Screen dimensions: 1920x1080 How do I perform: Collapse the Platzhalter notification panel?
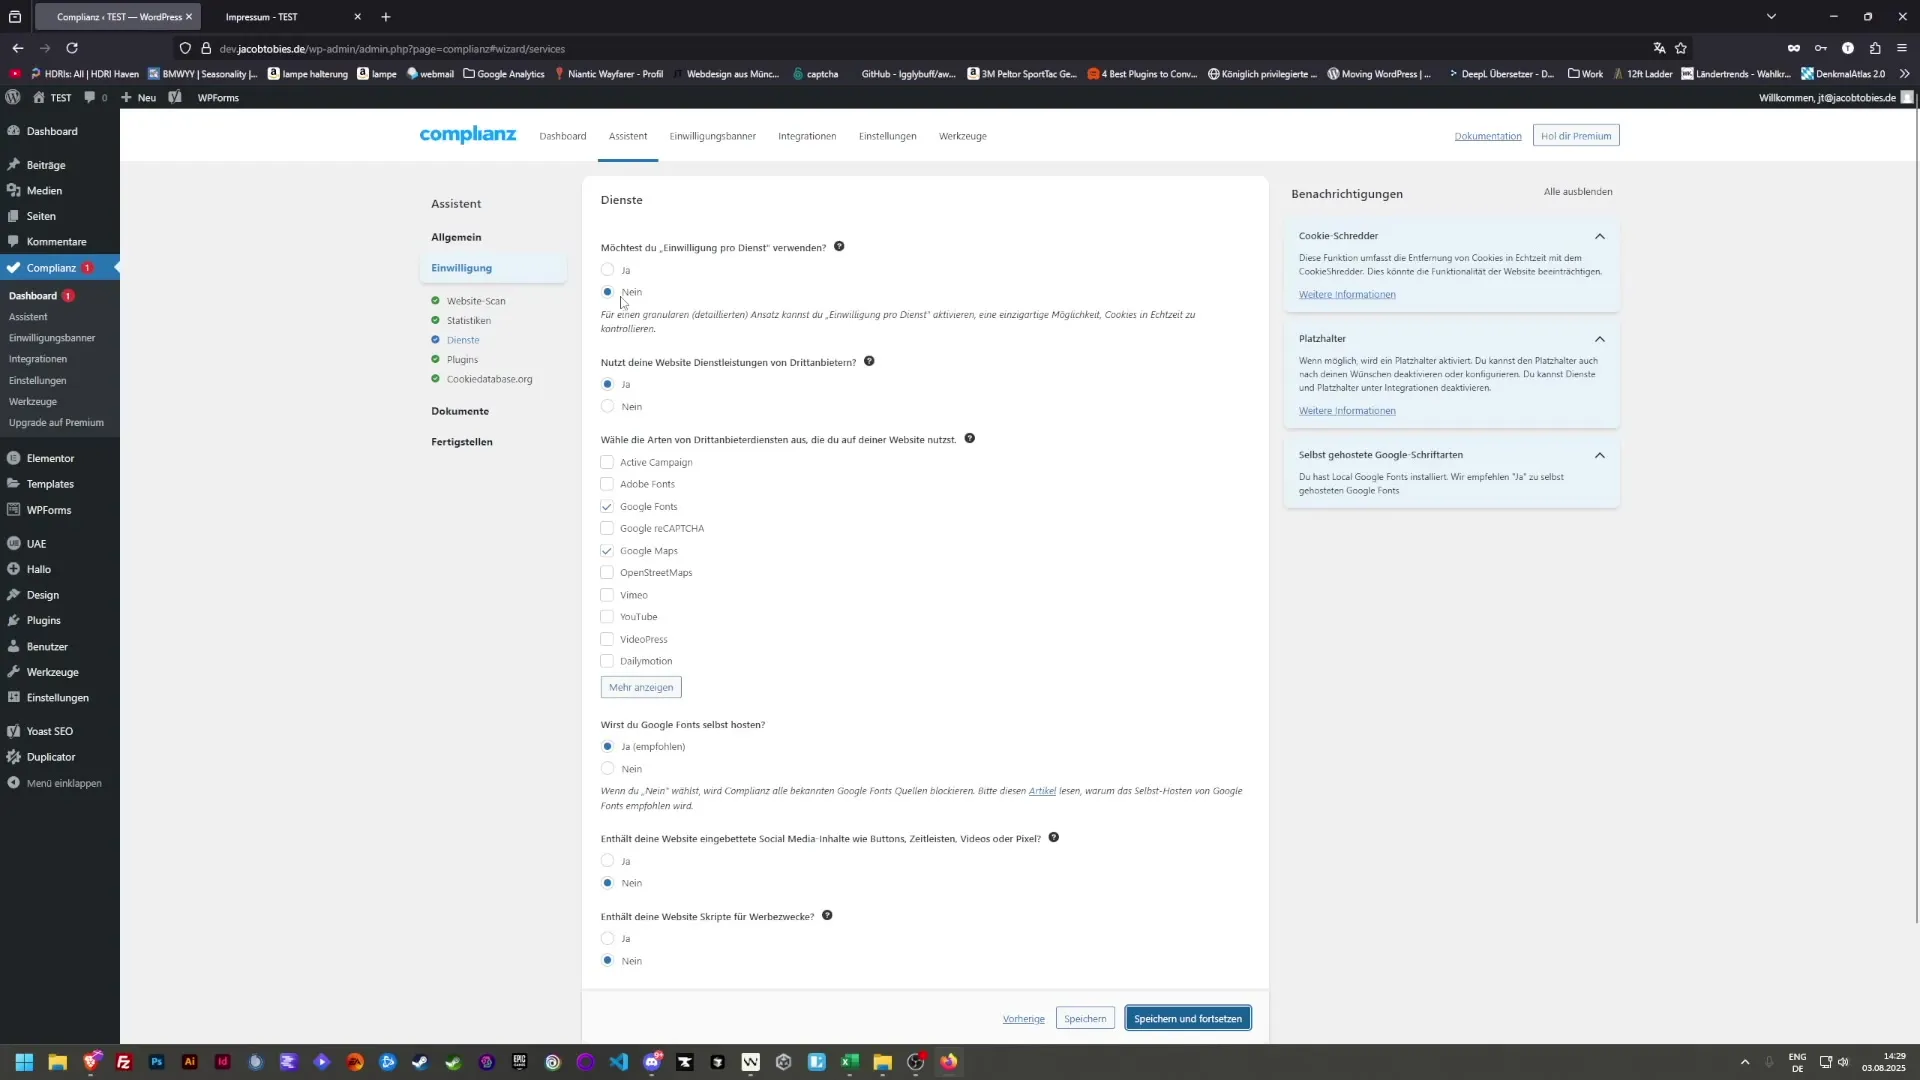click(1599, 339)
